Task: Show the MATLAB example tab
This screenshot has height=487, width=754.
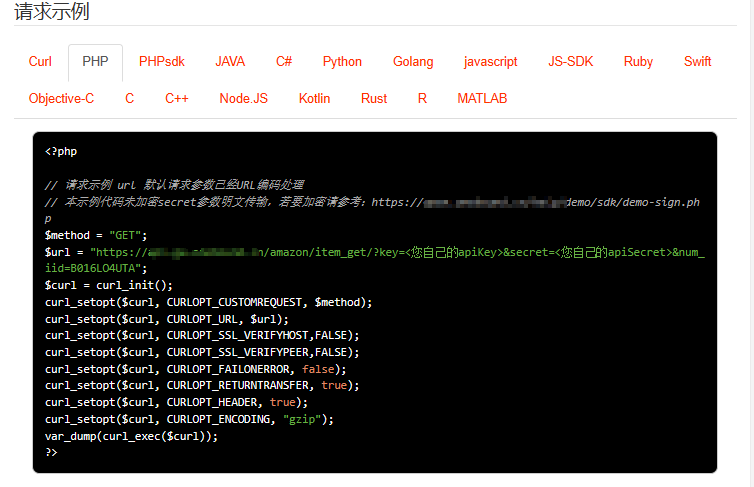Action: click(482, 99)
